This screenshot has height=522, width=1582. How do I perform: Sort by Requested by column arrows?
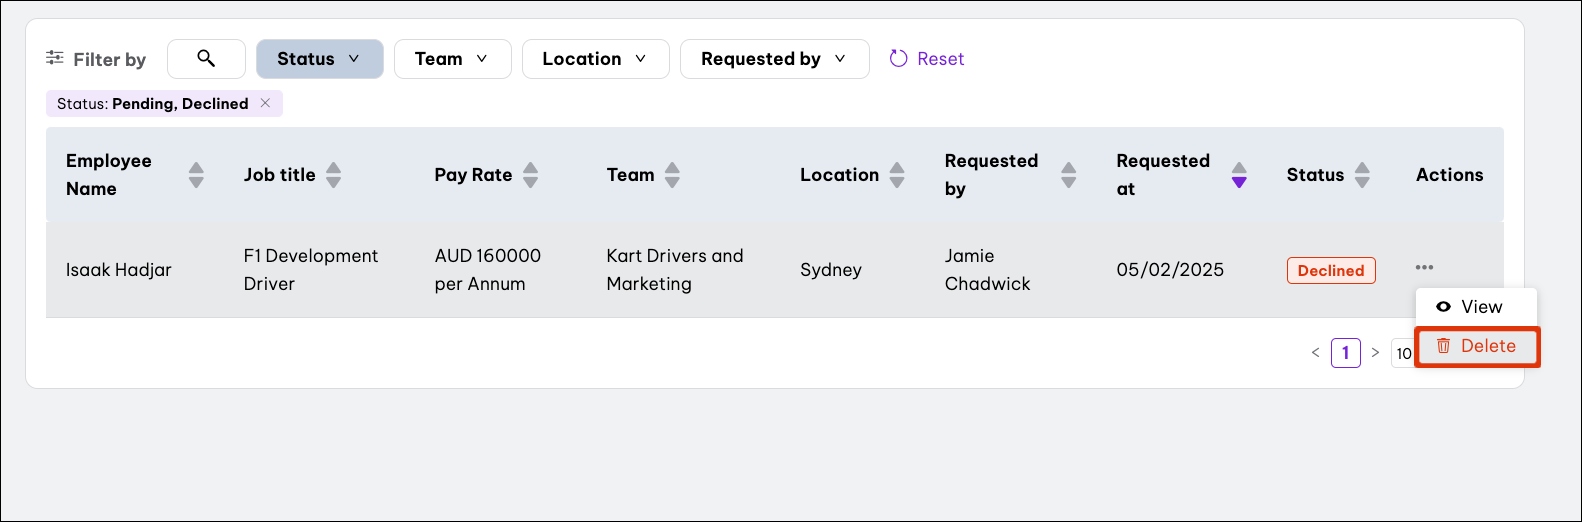point(1068,175)
